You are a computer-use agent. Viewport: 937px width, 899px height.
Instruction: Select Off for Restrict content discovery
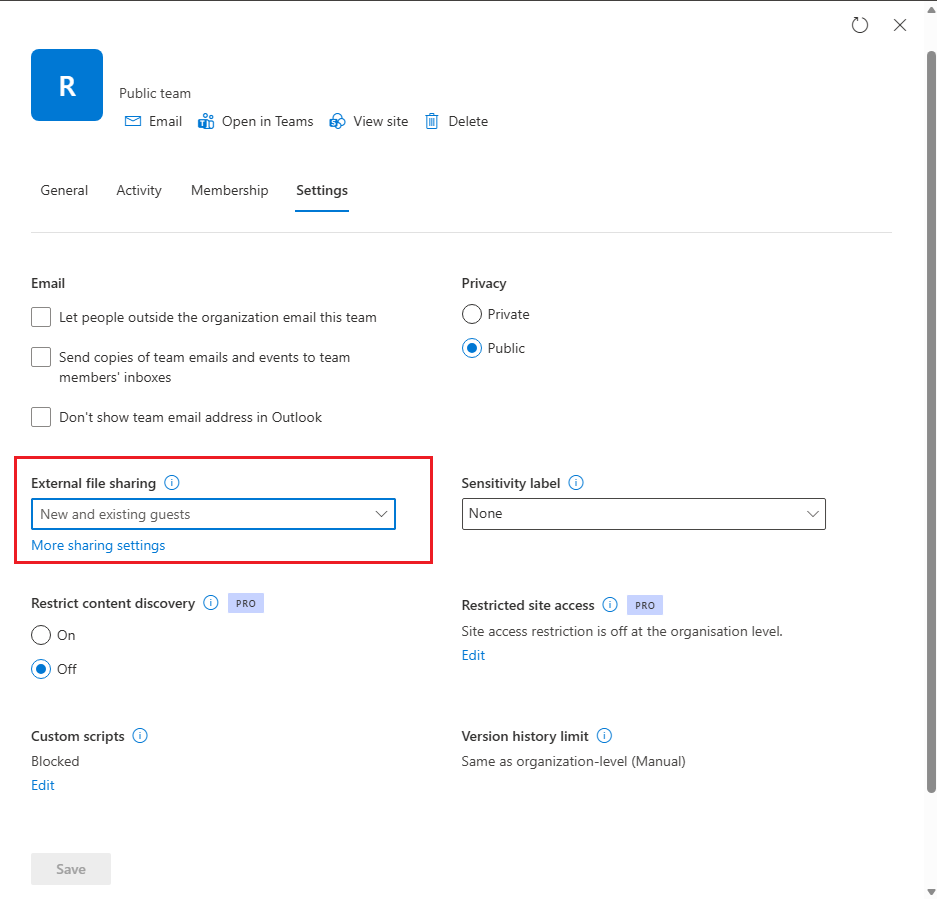click(41, 669)
